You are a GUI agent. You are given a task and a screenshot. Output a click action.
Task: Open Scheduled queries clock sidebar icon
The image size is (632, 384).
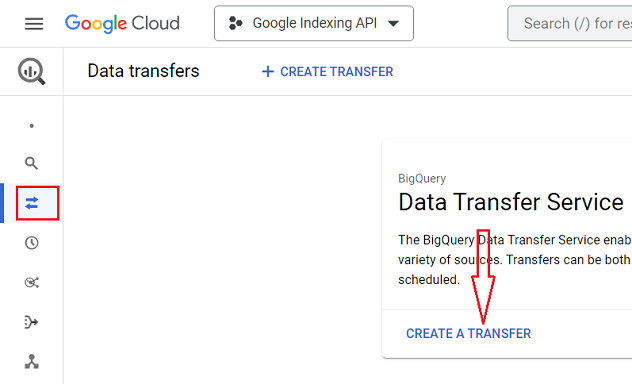point(31,243)
